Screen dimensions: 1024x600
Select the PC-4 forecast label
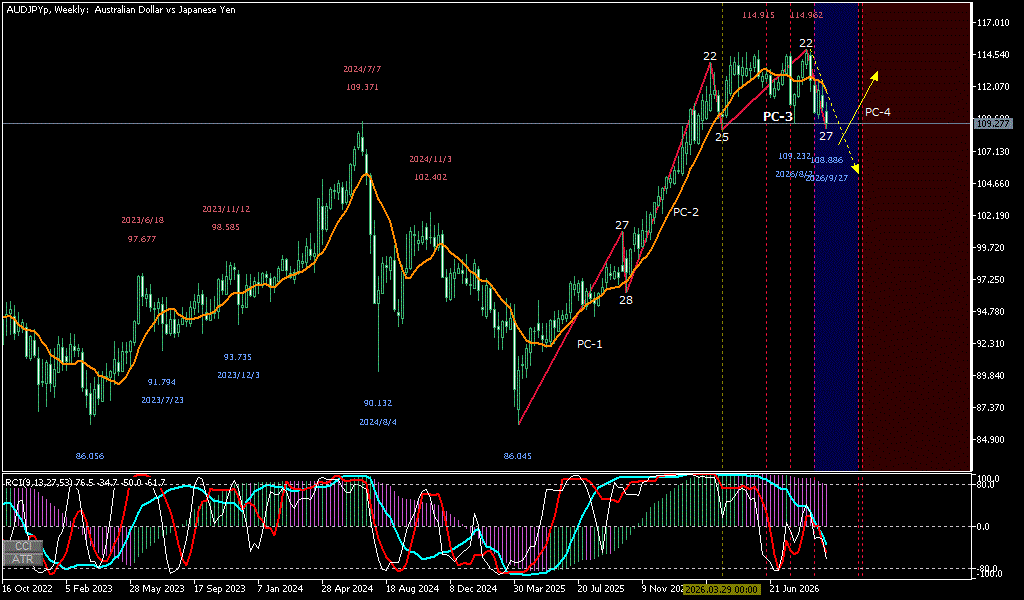tap(878, 112)
